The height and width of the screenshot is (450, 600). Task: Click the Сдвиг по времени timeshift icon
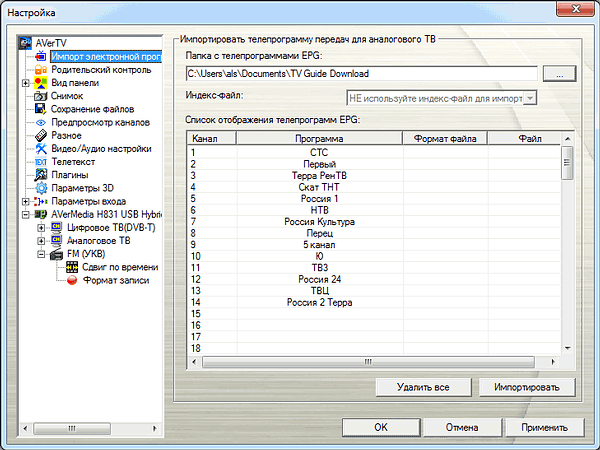[72, 267]
